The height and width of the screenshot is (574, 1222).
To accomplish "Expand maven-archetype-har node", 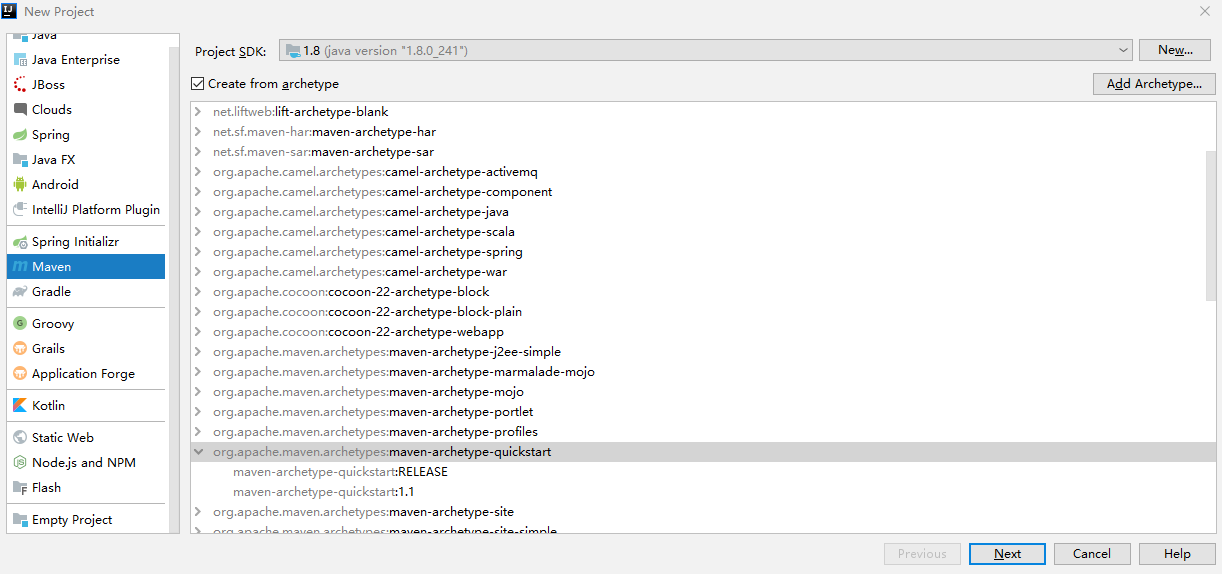I will [199, 132].
